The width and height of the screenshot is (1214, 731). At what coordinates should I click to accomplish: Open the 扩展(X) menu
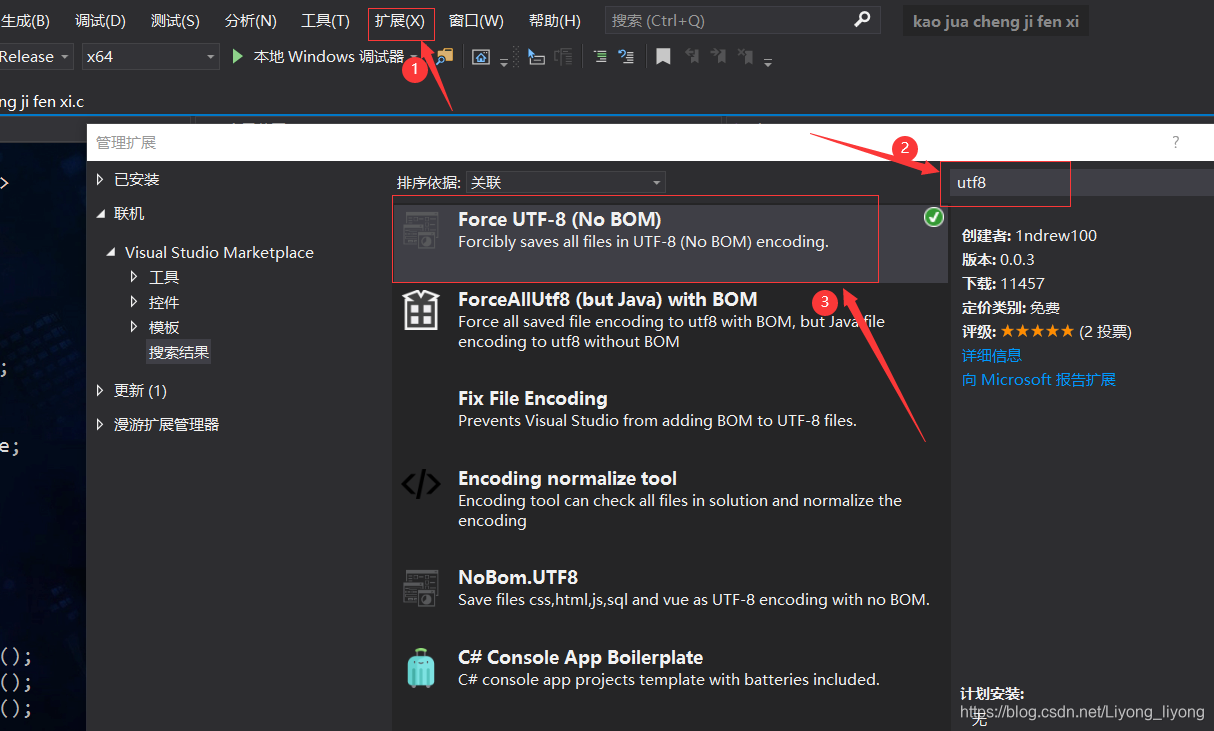tap(400, 21)
